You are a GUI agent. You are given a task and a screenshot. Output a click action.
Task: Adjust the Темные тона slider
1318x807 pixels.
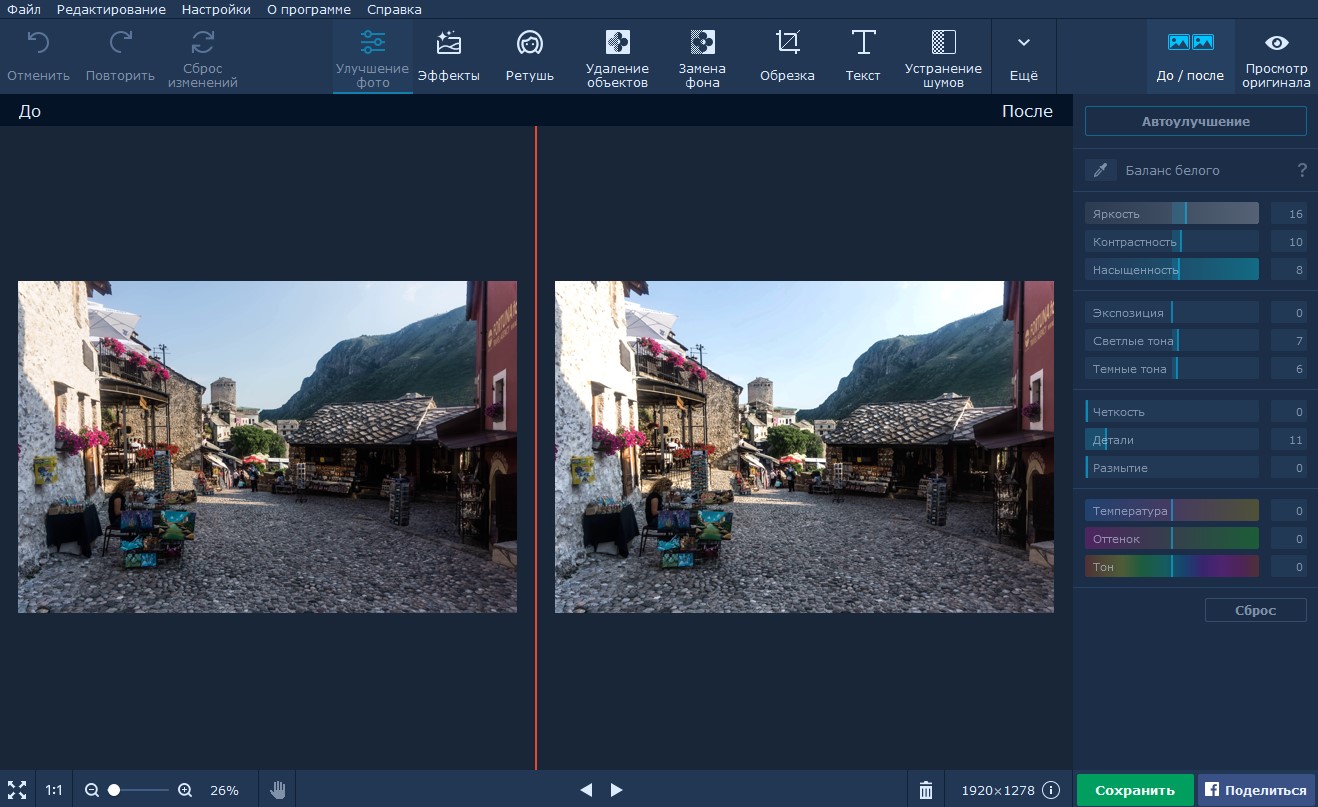tap(1172, 368)
